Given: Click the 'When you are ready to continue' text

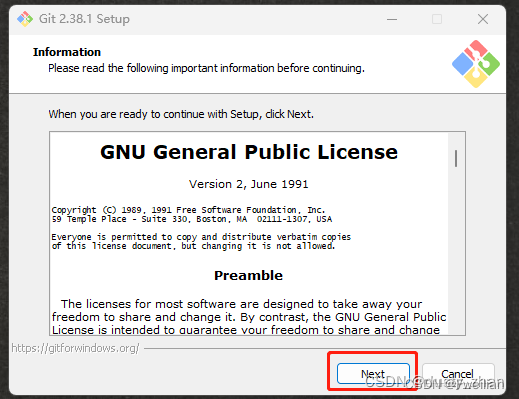Looking at the screenshot, I should (181, 114).
